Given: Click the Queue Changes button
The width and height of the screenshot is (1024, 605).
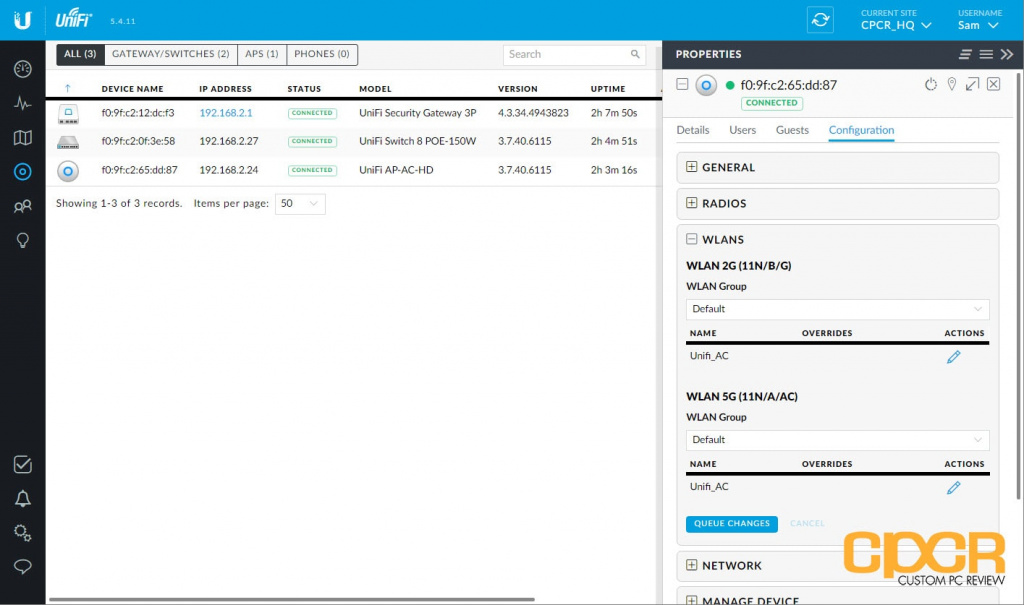Looking at the screenshot, I should (732, 523).
